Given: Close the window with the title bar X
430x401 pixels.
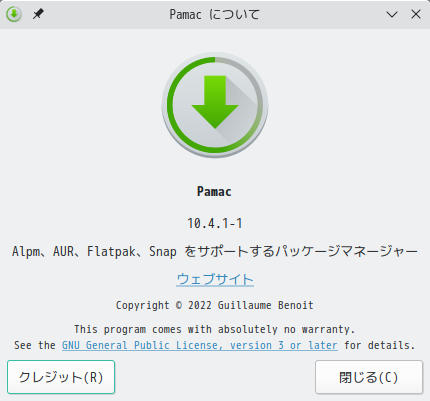Looking at the screenshot, I should [416, 14].
